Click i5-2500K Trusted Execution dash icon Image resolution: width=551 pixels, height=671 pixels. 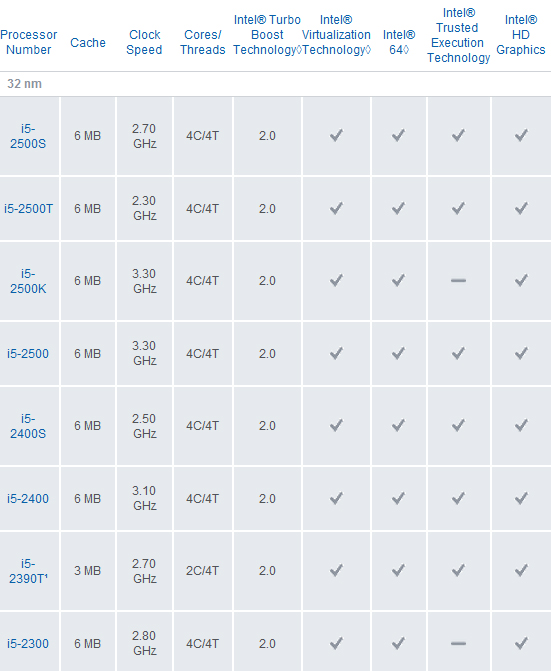[x=459, y=281]
